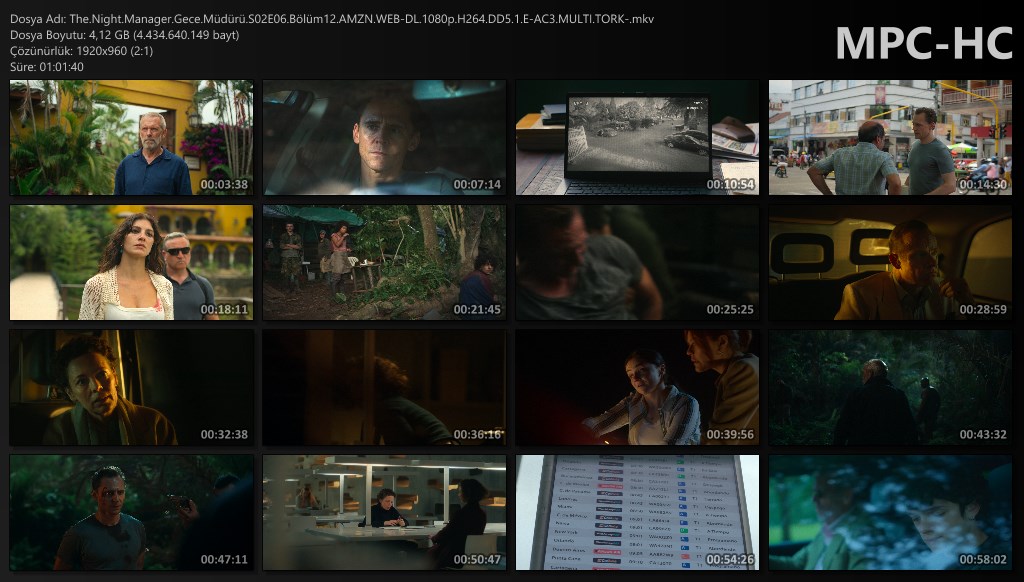1024x582 pixels.
Task: Select the driver close-up thumbnail at 00:07:14
Action: pos(384,138)
